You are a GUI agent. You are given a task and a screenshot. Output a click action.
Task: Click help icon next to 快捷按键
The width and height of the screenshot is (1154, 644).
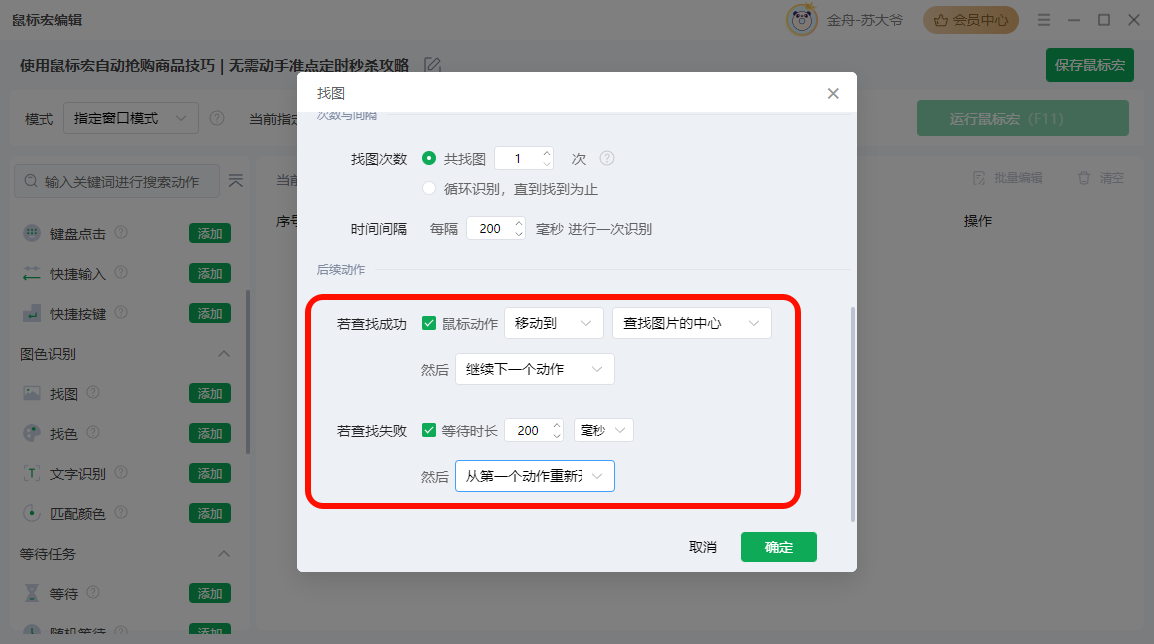point(121,312)
